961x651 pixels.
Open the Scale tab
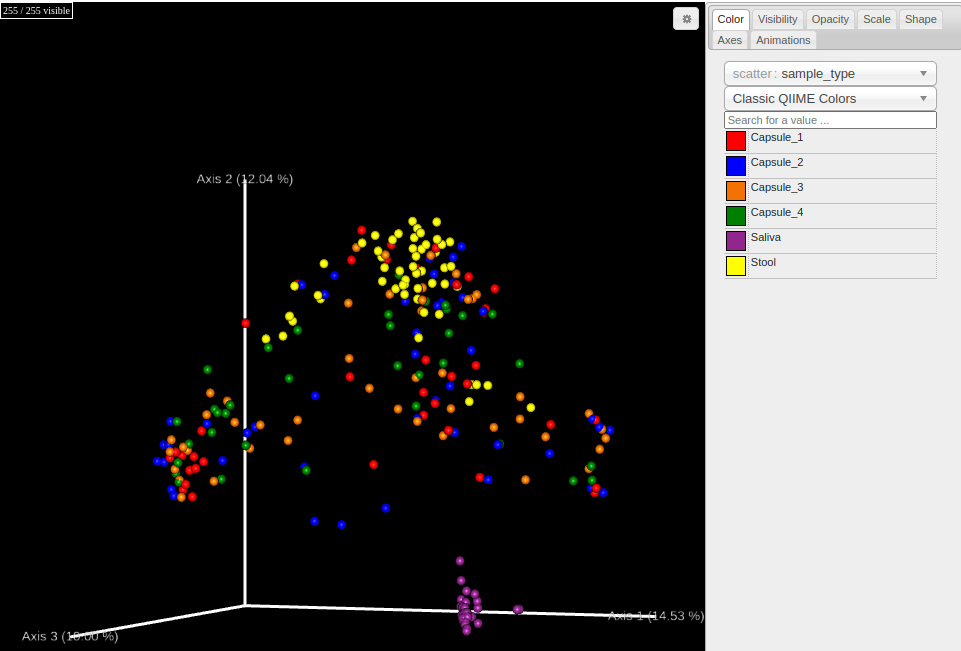[876, 19]
